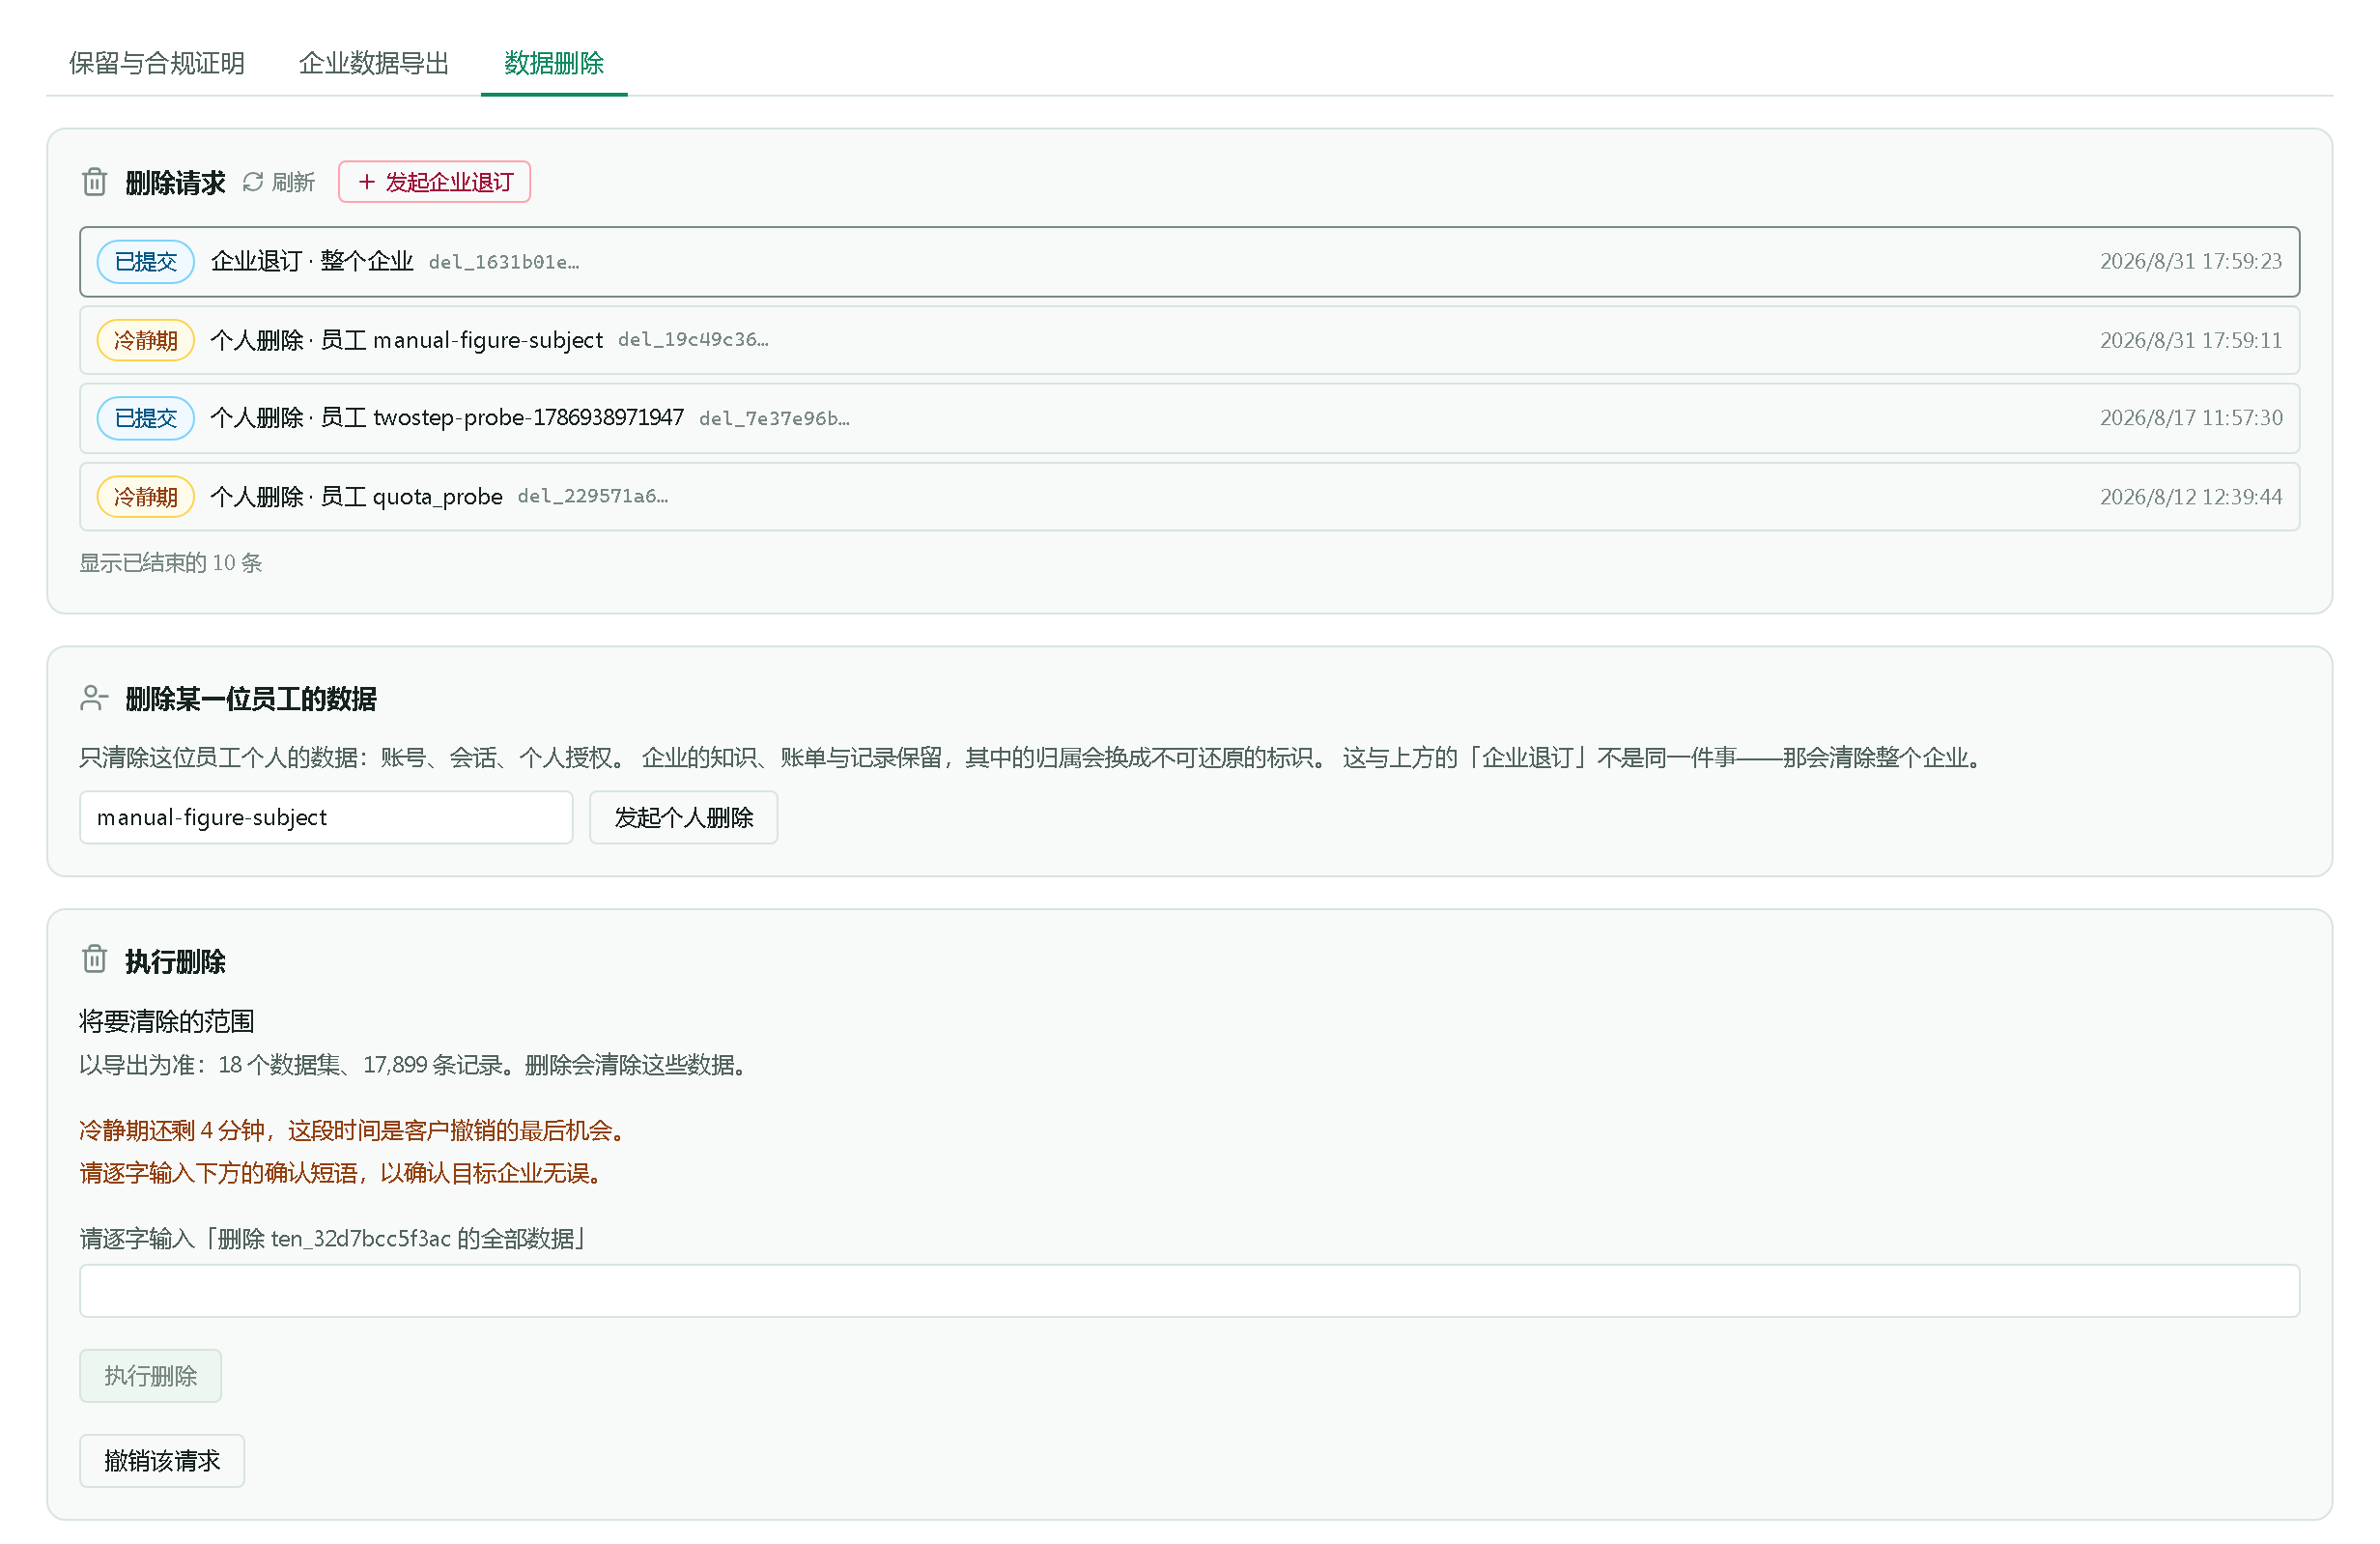The image size is (2380, 1544).
Task: Click timestamp 2026/8/31 17:59:23
Action: [2190, 262]
